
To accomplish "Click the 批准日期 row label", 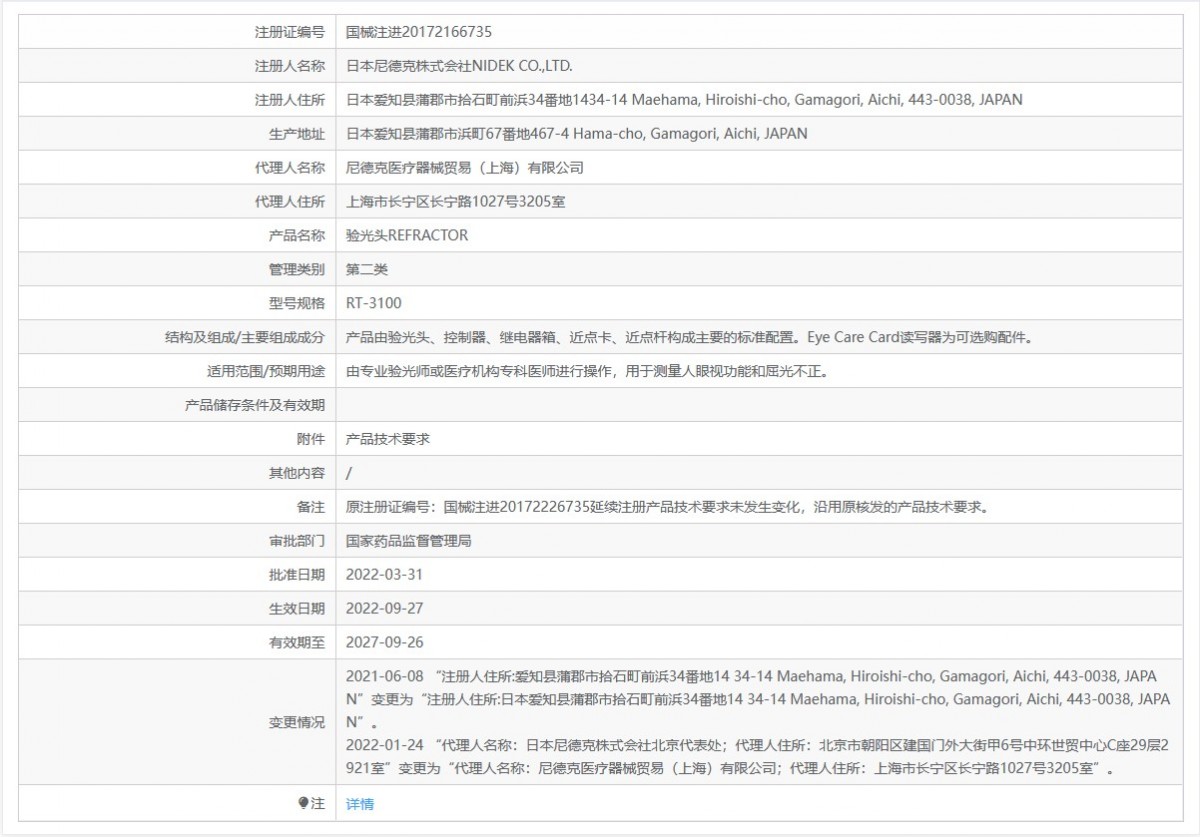I will point(297,576).
